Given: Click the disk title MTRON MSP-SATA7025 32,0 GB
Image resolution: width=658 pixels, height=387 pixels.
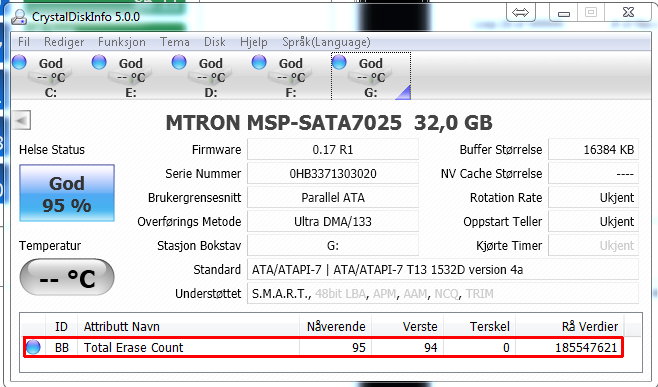Looking at the screenshot, I should (x=329, y=123).
